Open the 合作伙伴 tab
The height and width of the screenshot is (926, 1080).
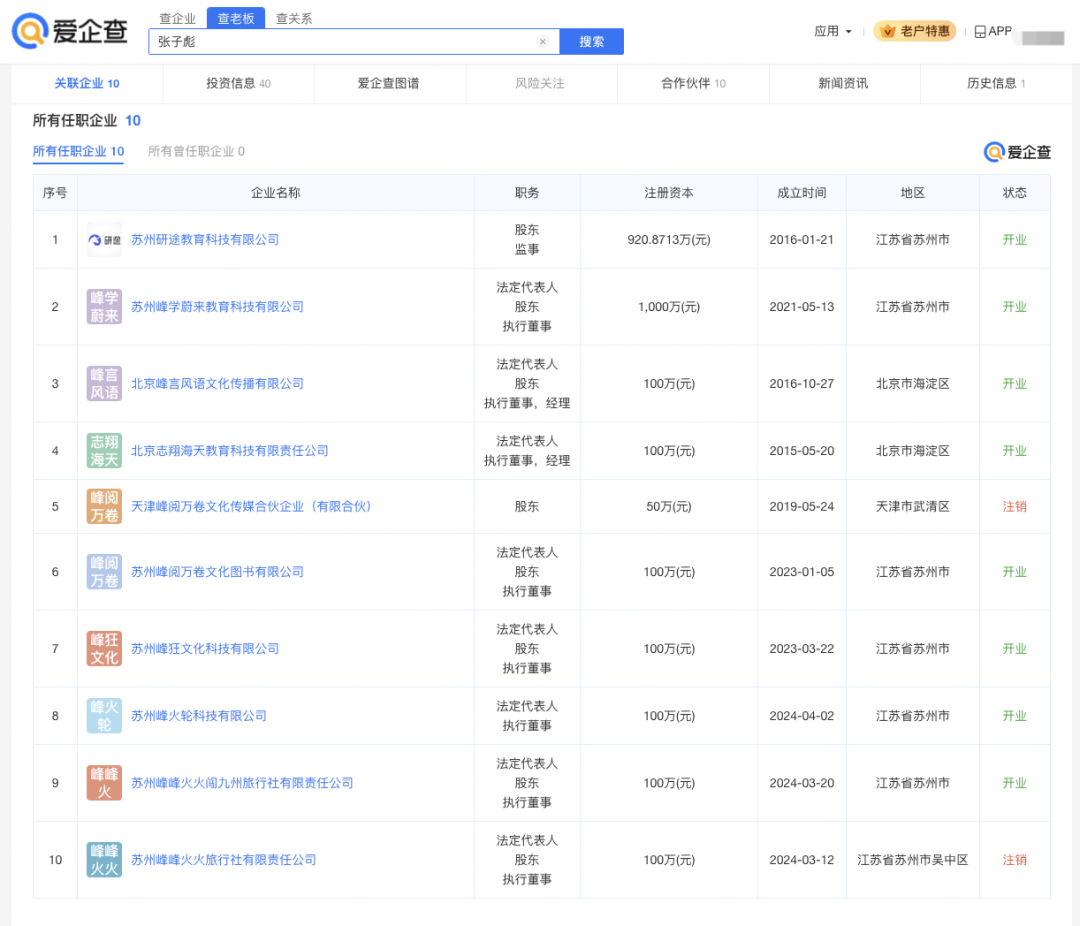pyautogui.click(x=692, y=84)
